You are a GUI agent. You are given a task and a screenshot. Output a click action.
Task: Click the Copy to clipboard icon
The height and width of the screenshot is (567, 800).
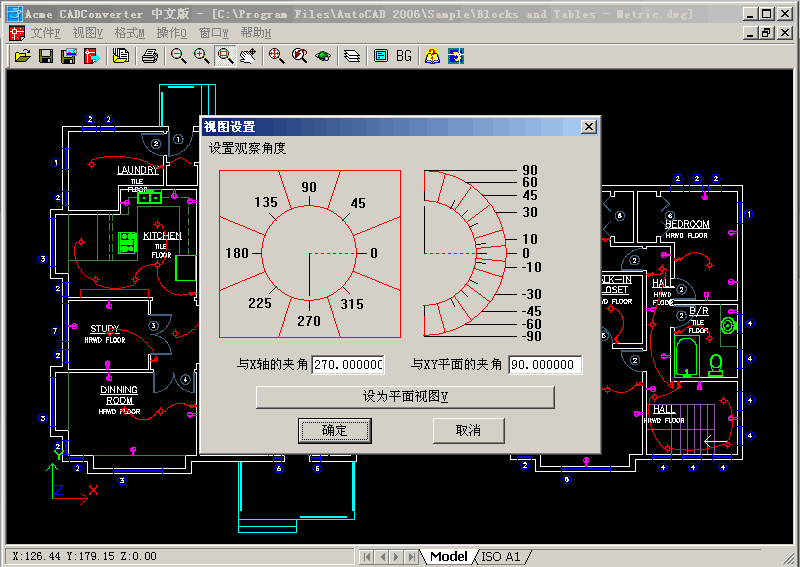coord(120,56)
